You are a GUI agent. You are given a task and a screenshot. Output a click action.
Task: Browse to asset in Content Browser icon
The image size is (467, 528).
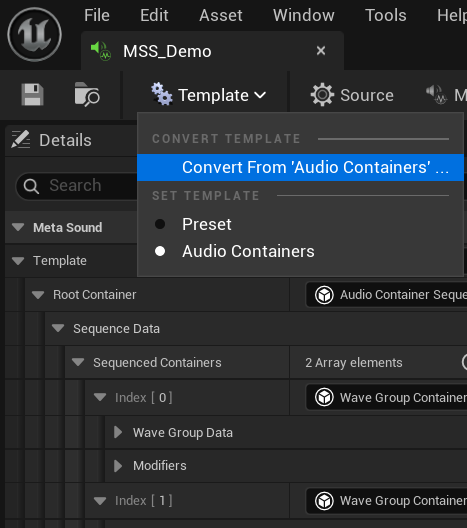(x=87, y=94)
